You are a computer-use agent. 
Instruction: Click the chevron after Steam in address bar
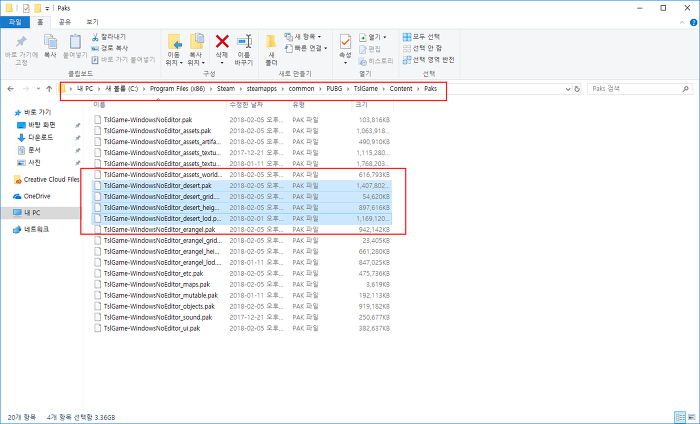click(241, 89)
